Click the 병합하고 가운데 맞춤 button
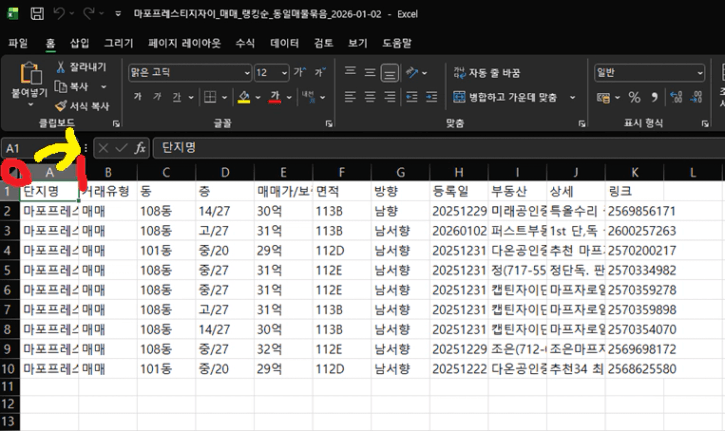Image resolution: width=725 pixels, height=431 pixels. (504, 97)
